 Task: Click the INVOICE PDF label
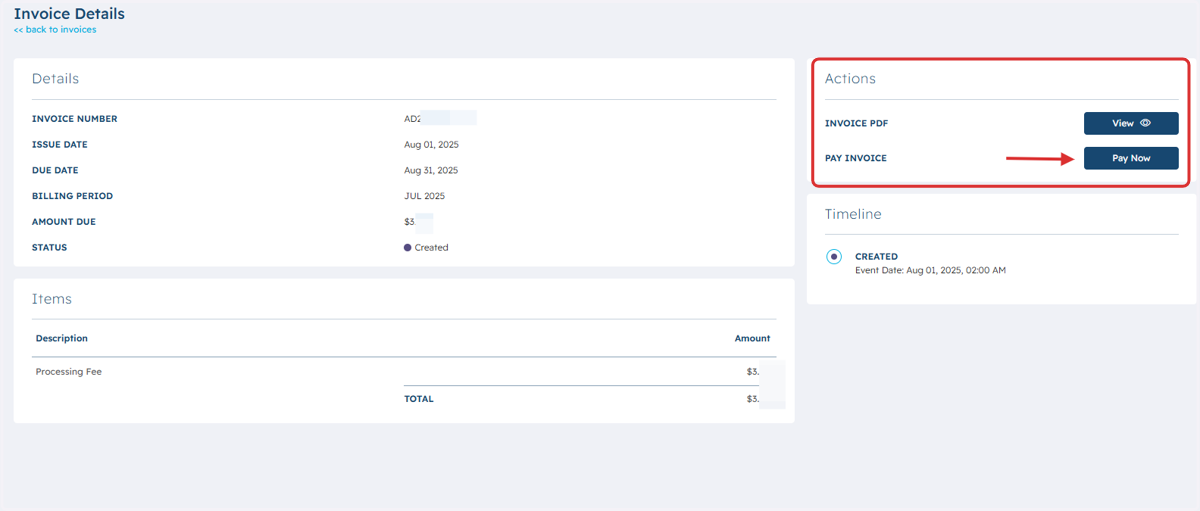(856, 124)
